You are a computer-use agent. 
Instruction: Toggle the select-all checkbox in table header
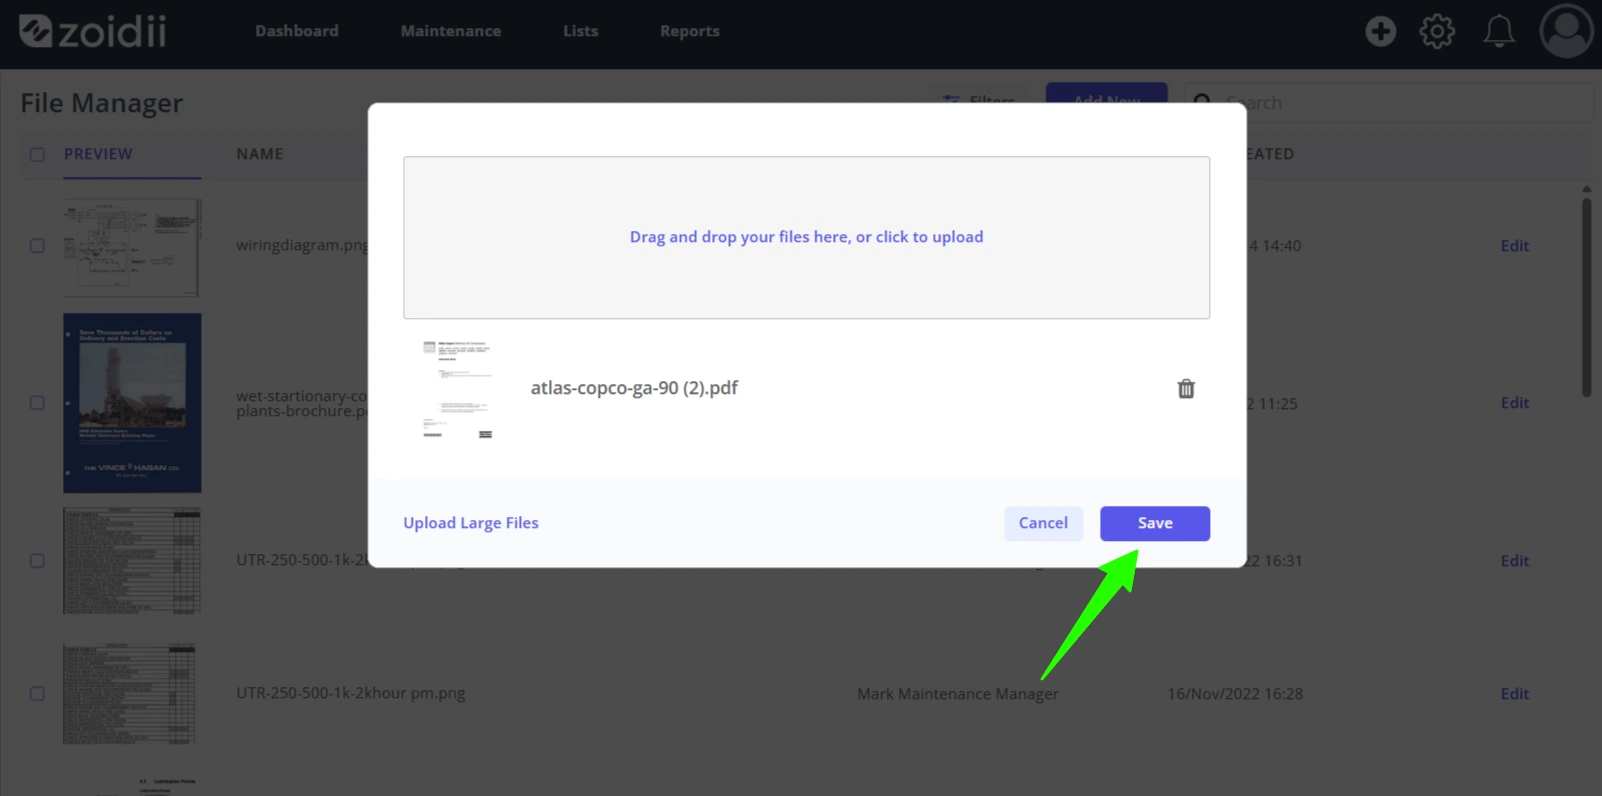tap(37, 154)
